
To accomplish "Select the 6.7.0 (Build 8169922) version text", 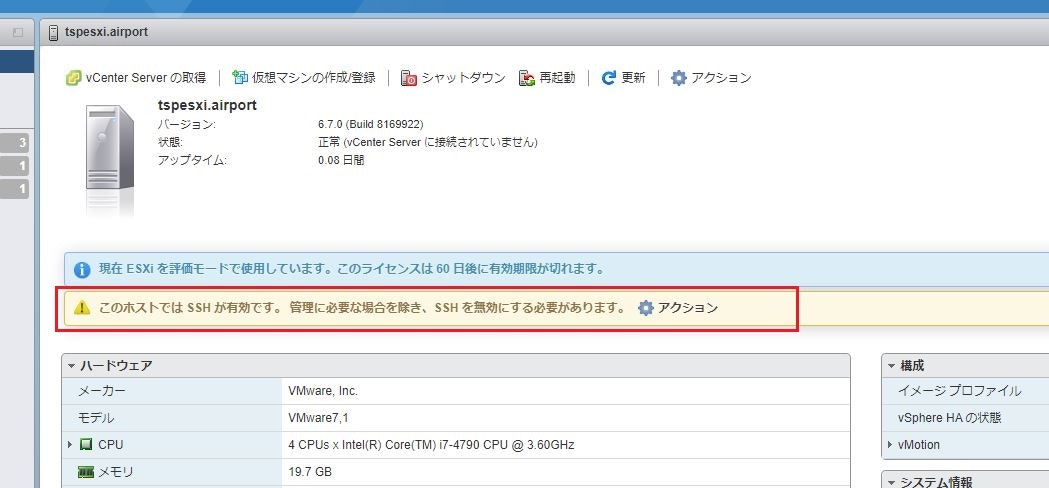I will pyautogui.click(x=371, y=125).
